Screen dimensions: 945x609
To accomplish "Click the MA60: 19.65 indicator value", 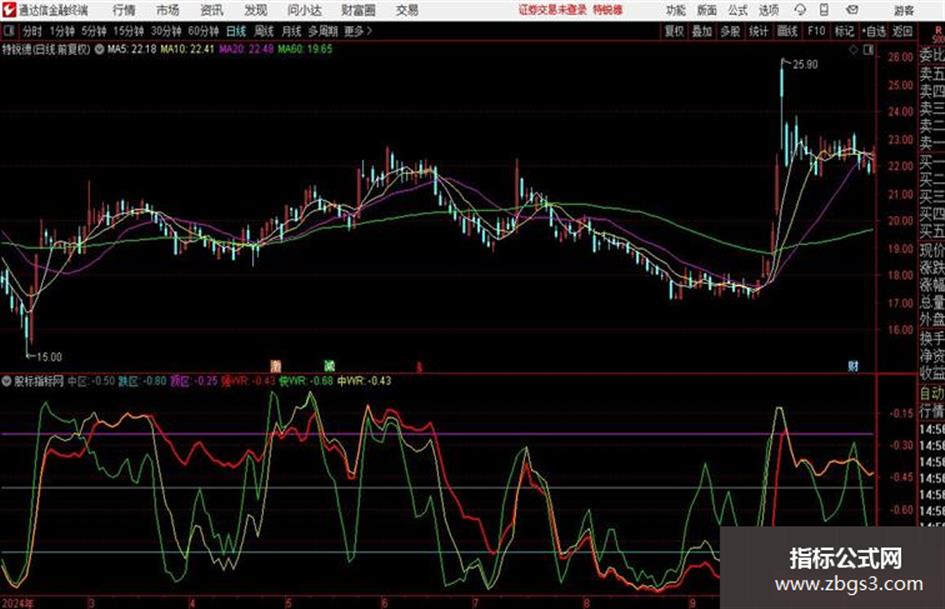I will tap(305, 49).
